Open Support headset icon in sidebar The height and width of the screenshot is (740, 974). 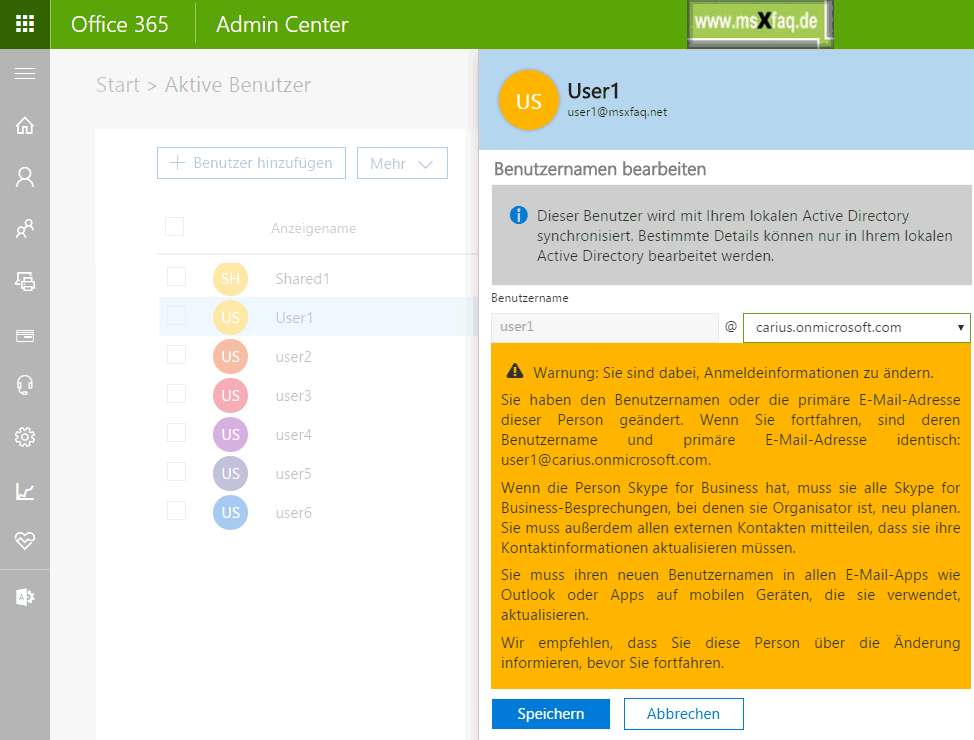pos(25,385)
